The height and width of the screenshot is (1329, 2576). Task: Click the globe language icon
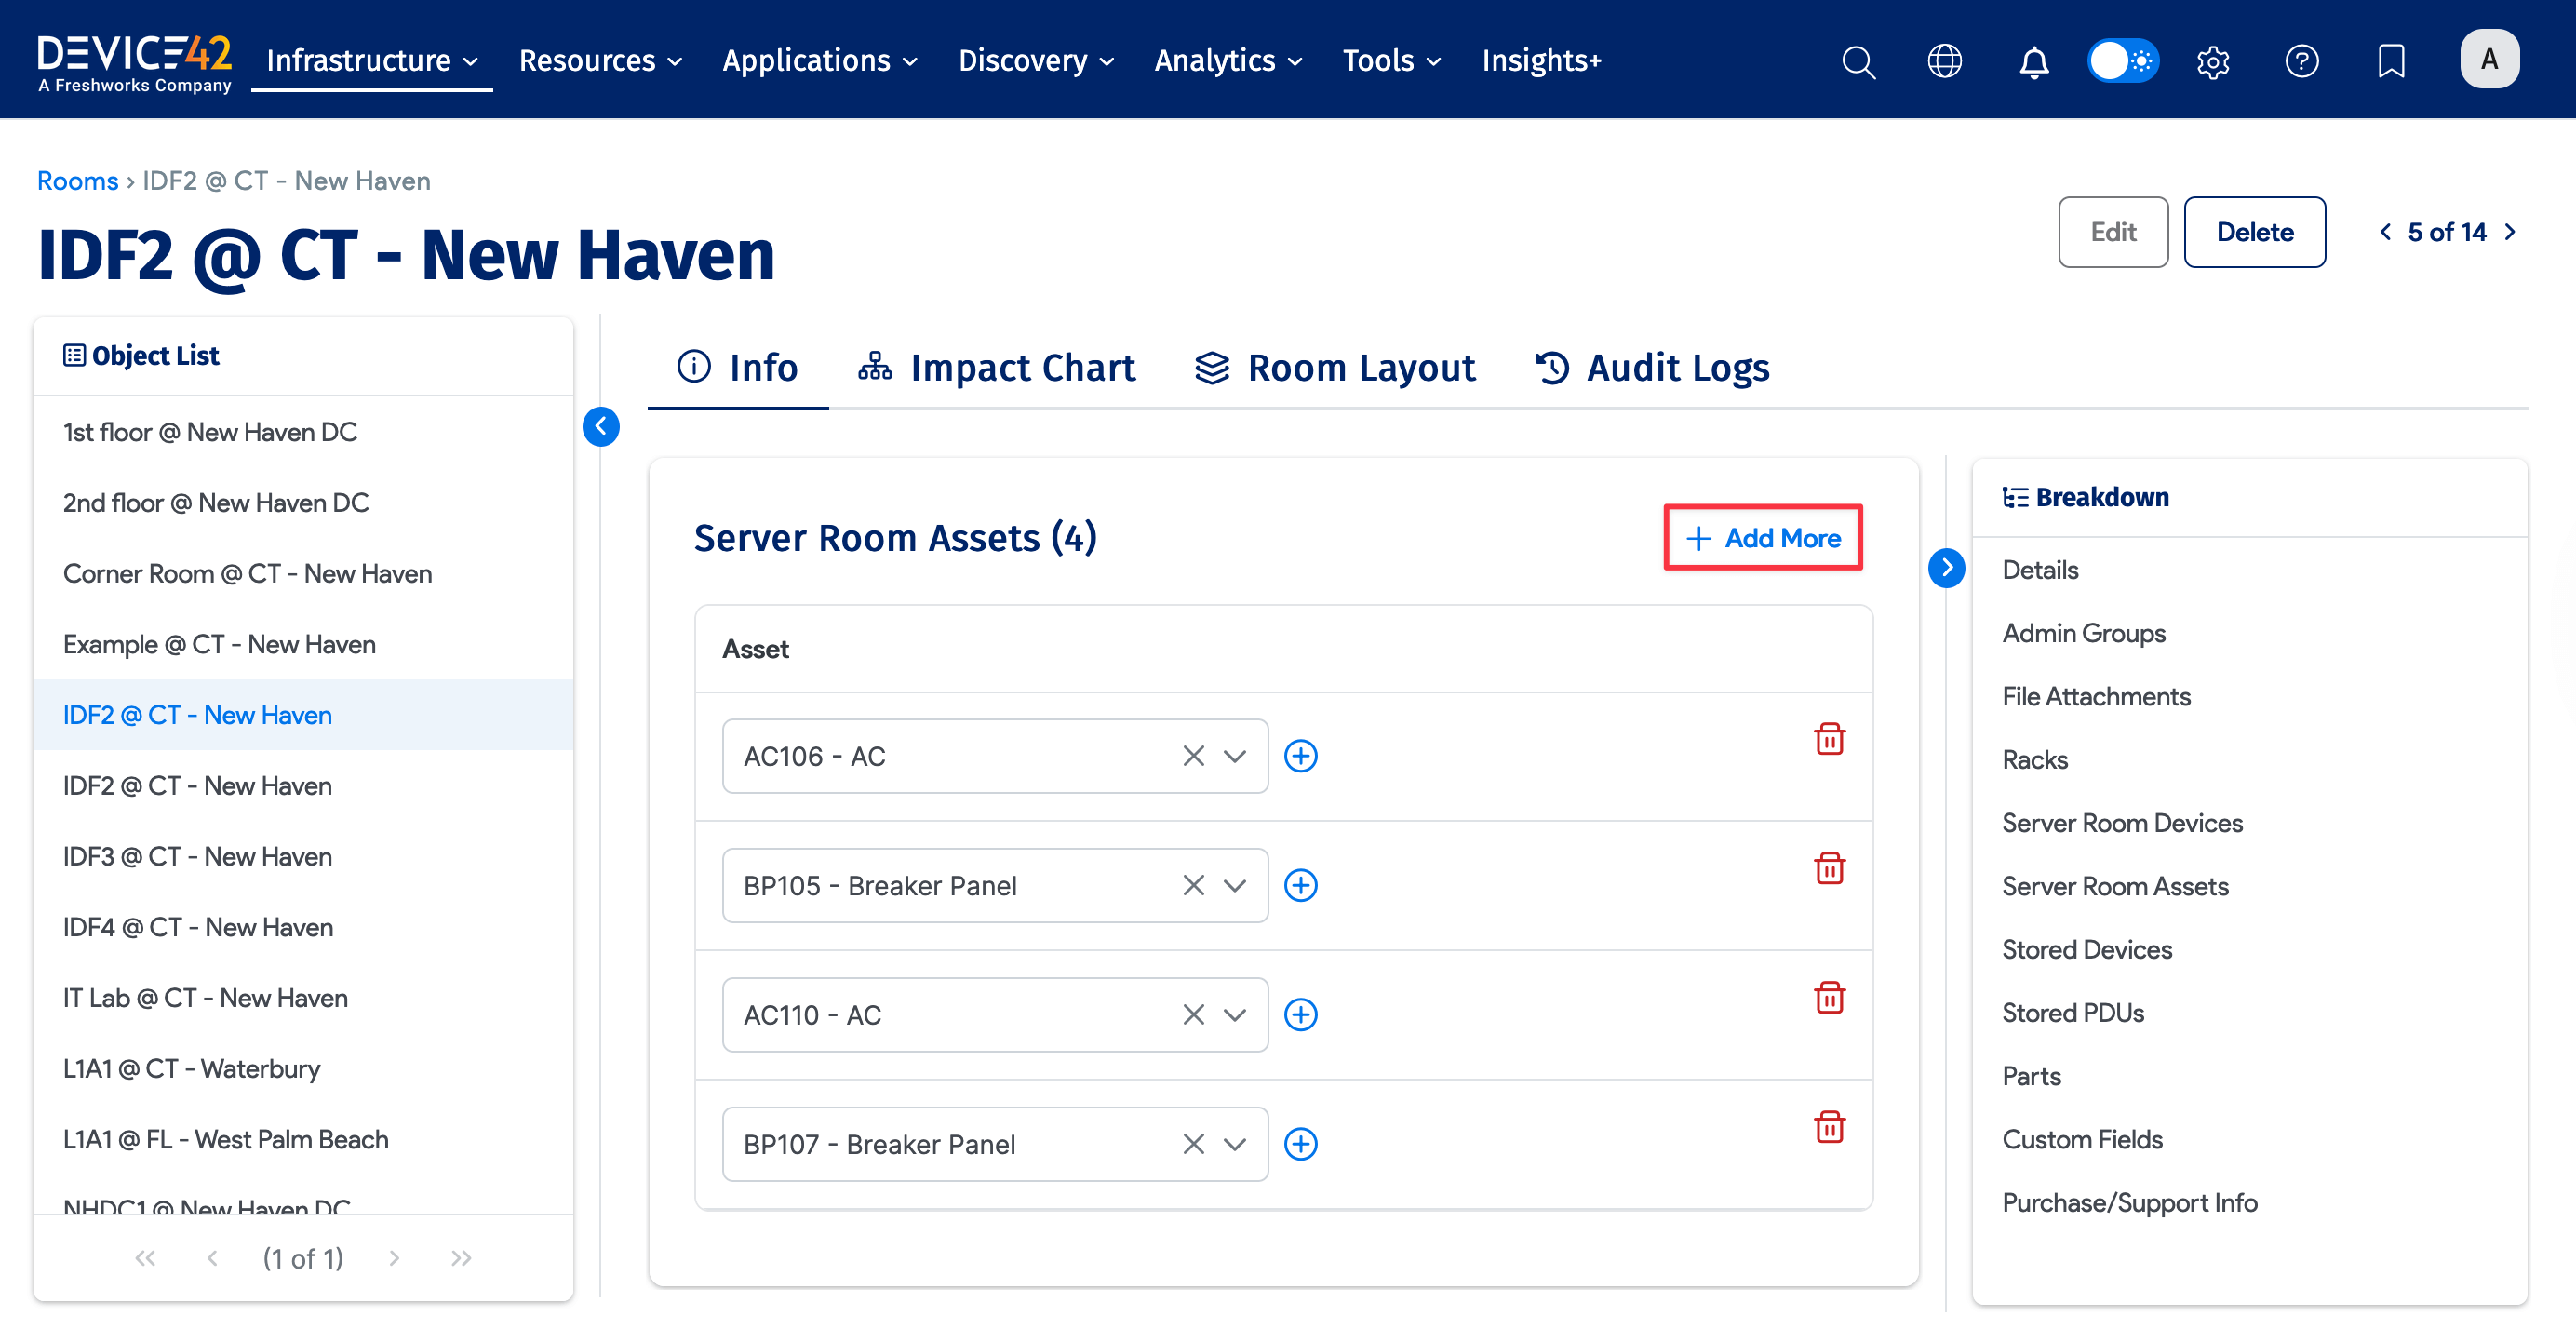point(1944,61)
